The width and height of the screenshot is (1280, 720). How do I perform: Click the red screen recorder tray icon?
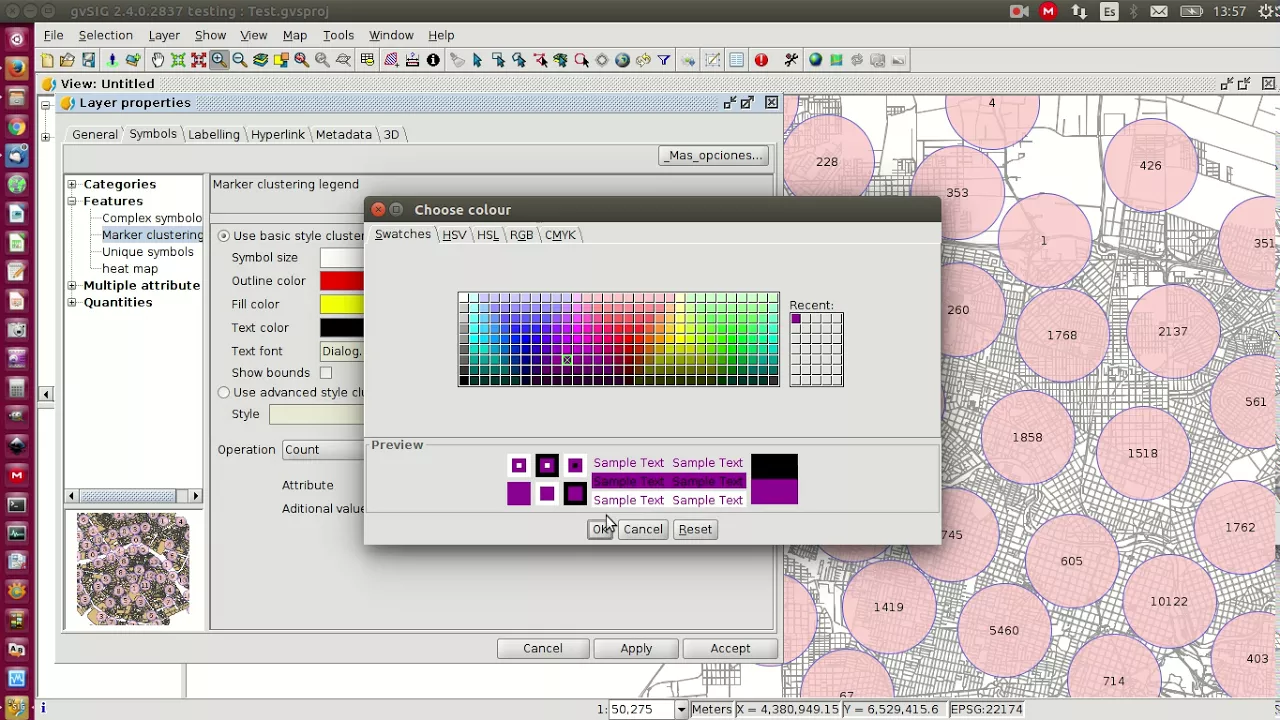pos(1019,11)
